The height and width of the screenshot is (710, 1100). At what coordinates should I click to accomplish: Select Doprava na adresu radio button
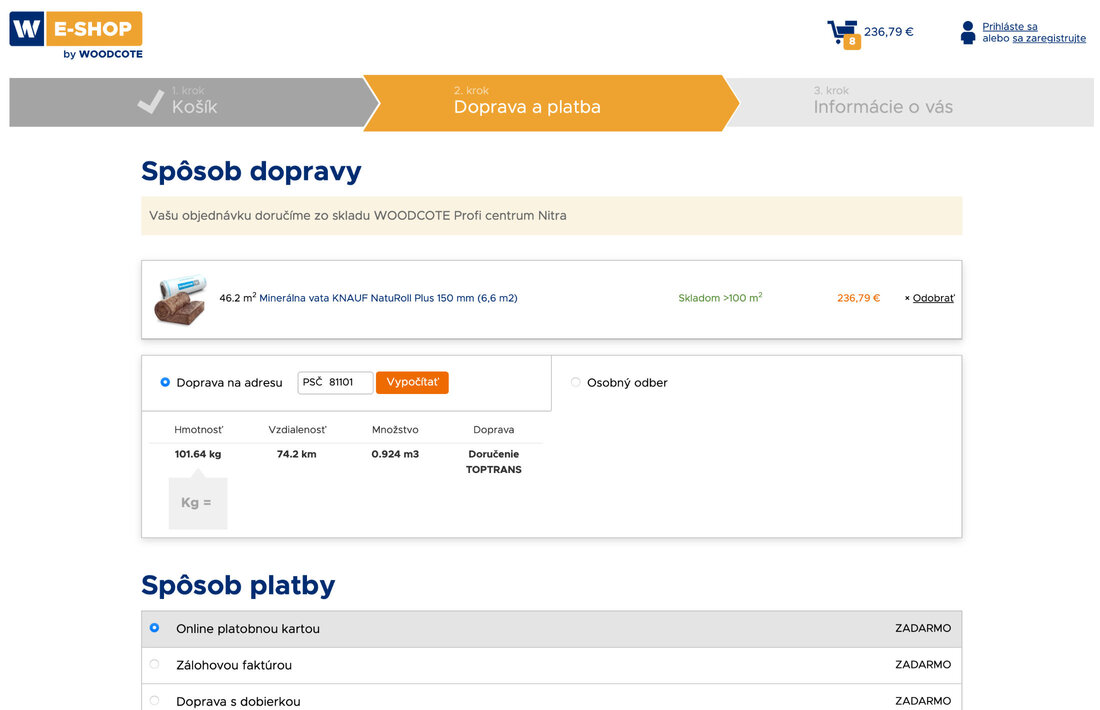coord(165,382)
